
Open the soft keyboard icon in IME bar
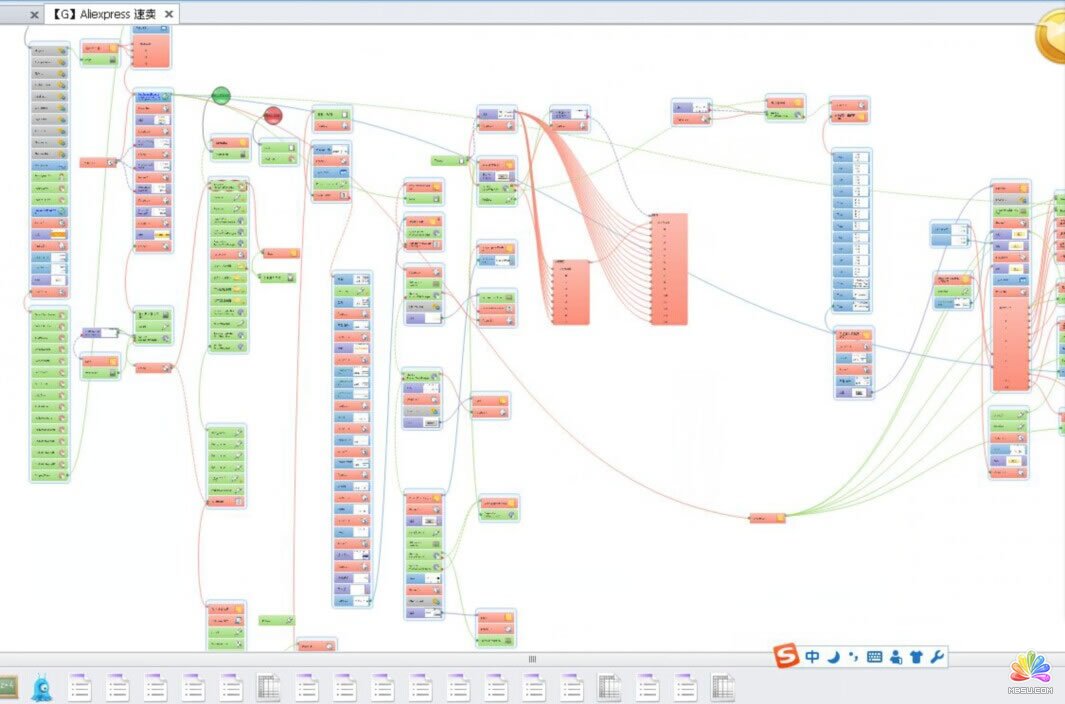[x=875, y=657]
